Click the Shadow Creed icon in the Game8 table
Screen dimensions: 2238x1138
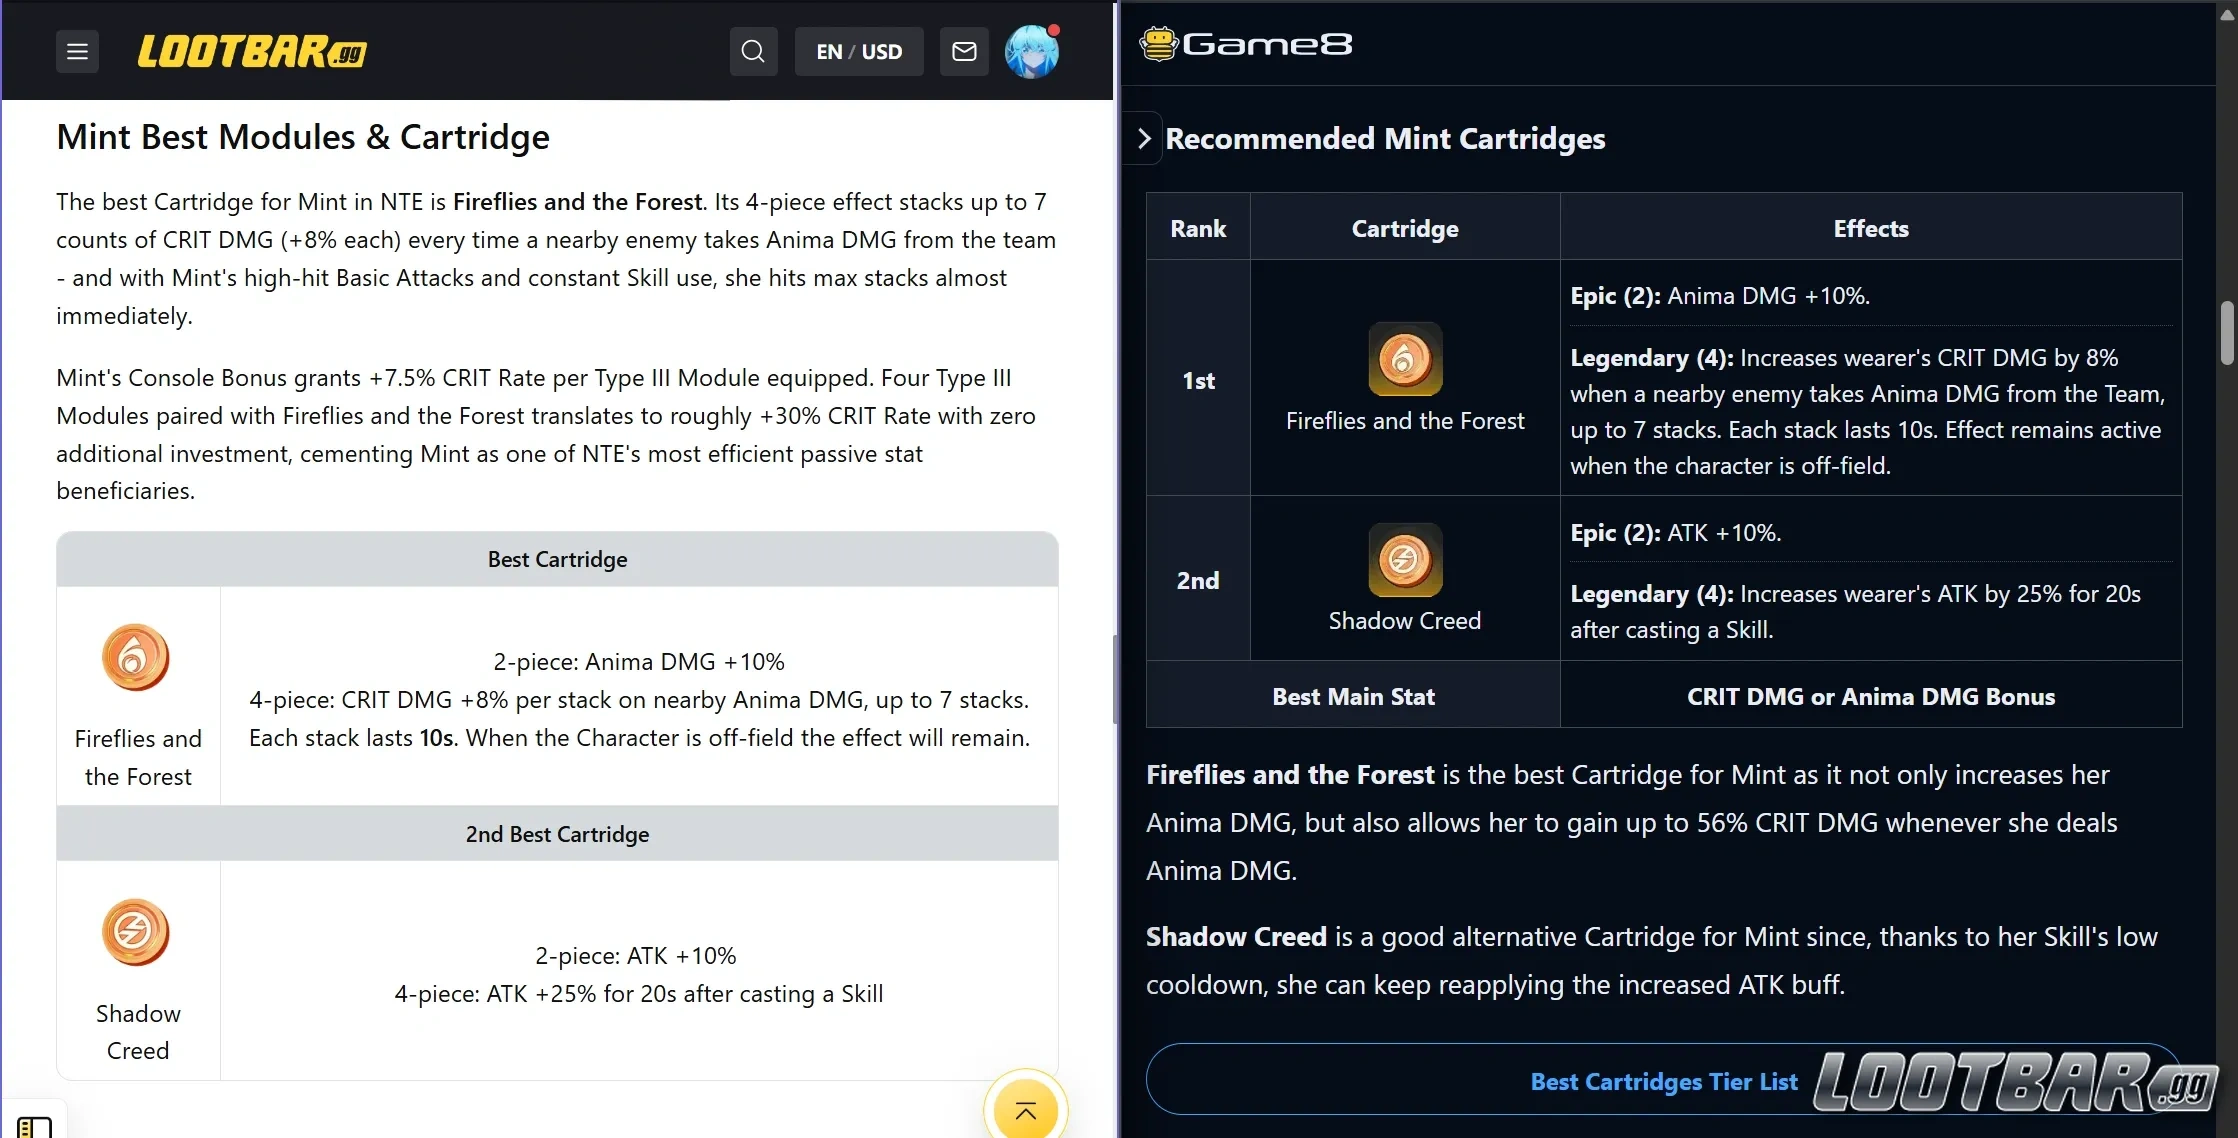pos(1405,560)
